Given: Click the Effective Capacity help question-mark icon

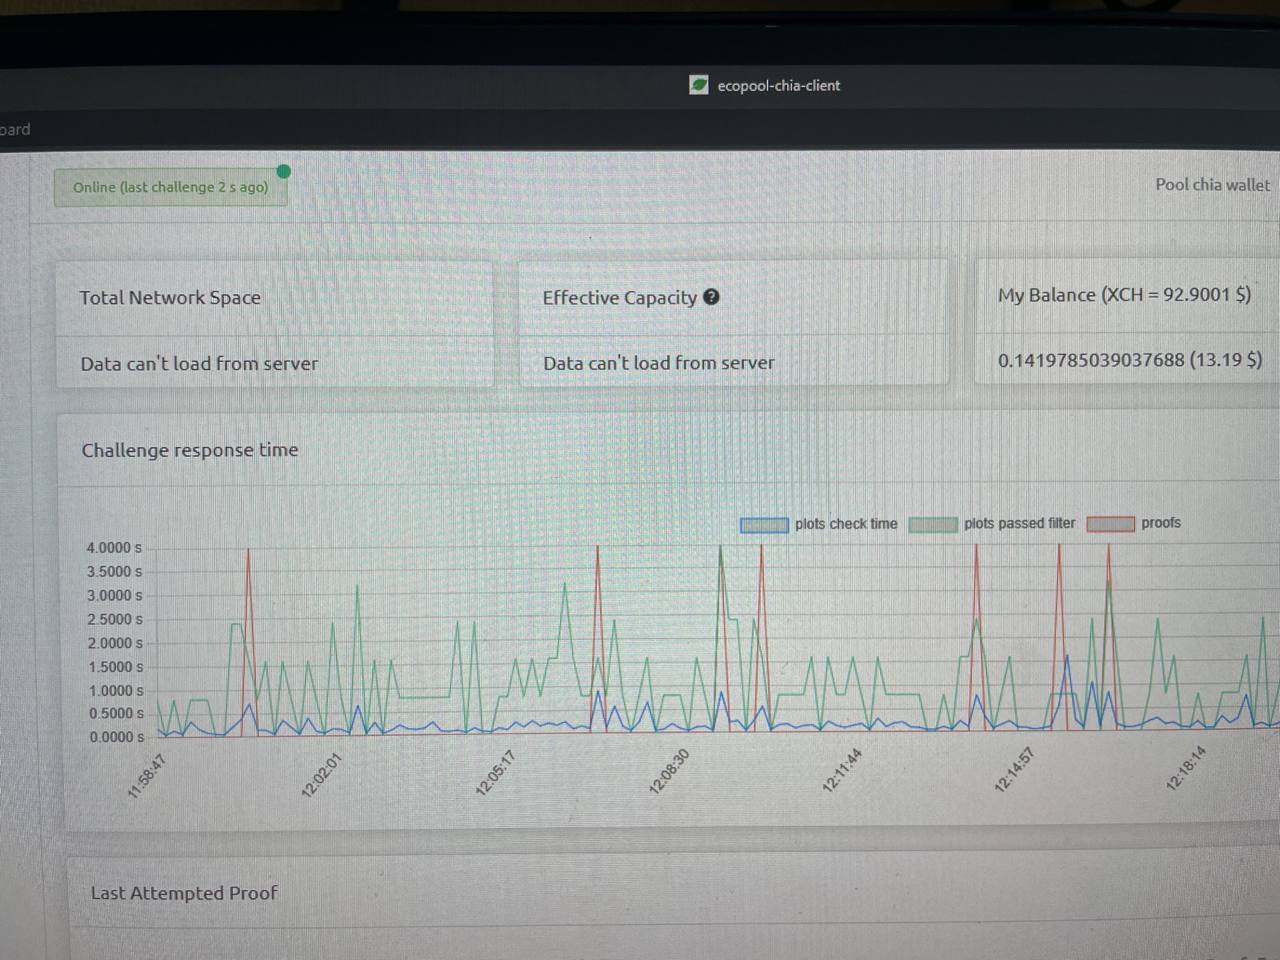Looking at the screenshot, I should click(711, 296).
